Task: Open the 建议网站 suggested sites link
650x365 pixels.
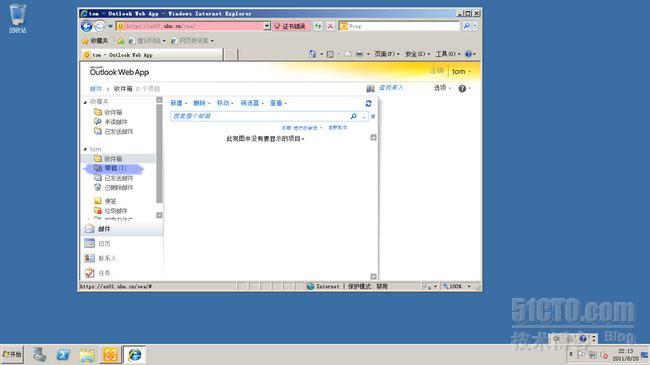Action: (146, 41)
